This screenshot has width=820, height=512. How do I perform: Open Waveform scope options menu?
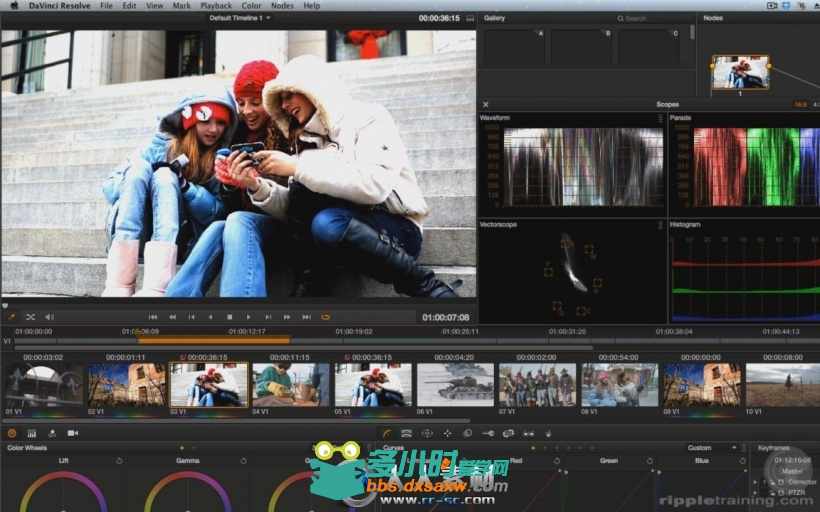point(660,118)
